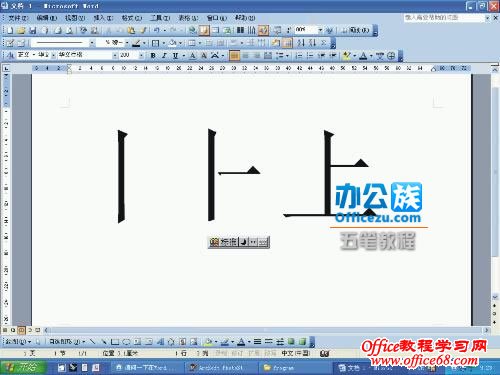Click the Draw Table pencil icon
Viewport: 500px width, 375px height.
10,43
